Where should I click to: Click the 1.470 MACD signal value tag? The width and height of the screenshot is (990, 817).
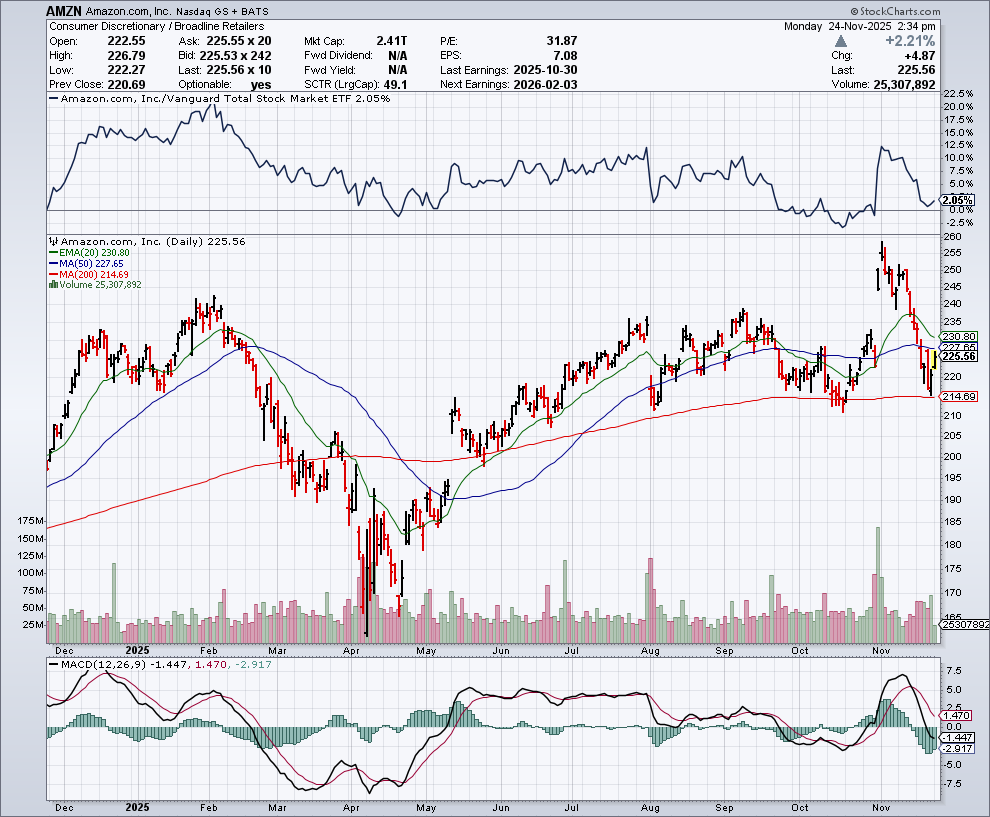pos(956,716)
